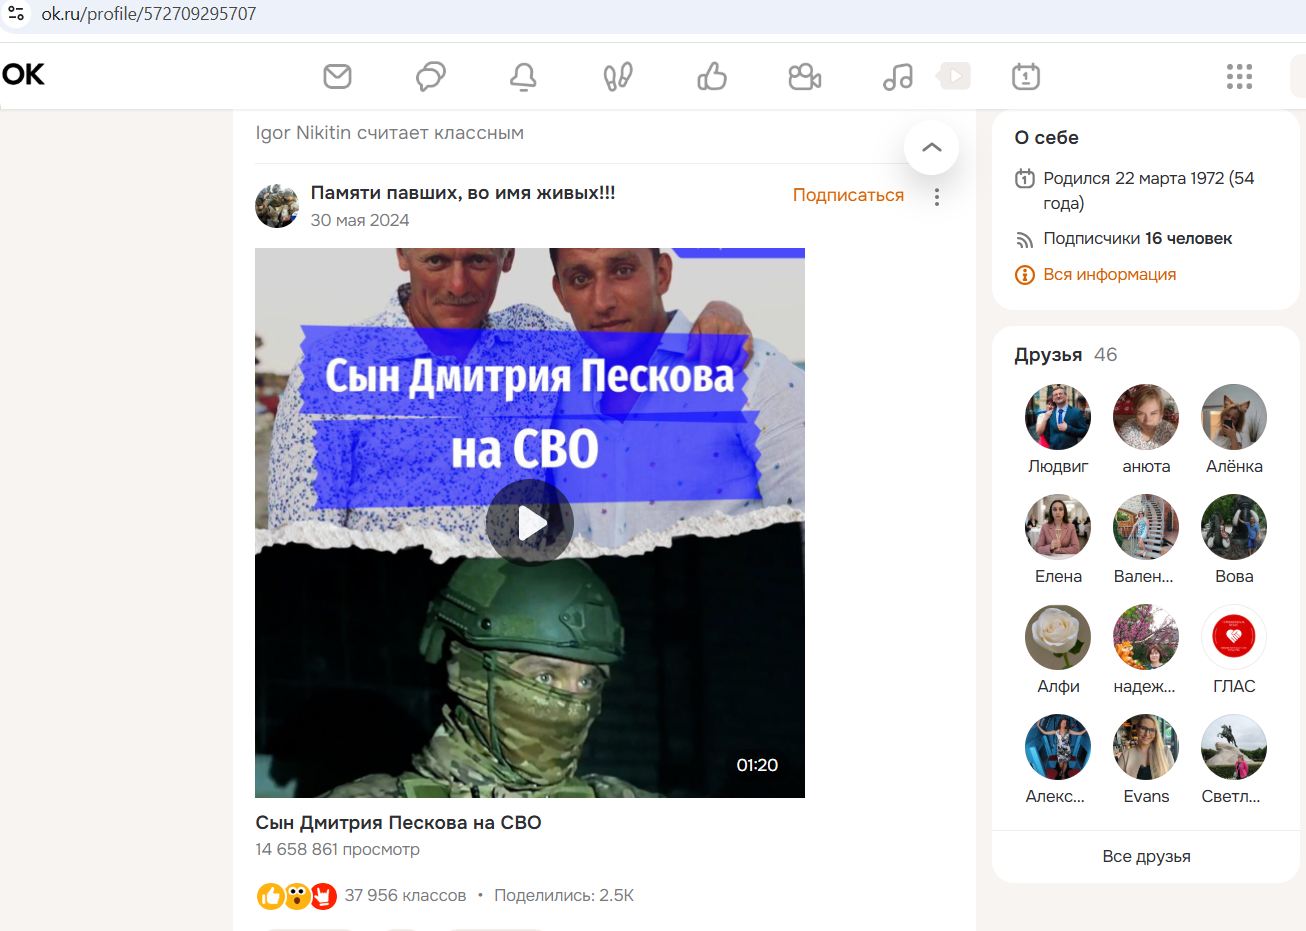This screenshot has height=931, width=1306.
Task: Open video camera icon in top bar
Action: click(x=804, y=76)
